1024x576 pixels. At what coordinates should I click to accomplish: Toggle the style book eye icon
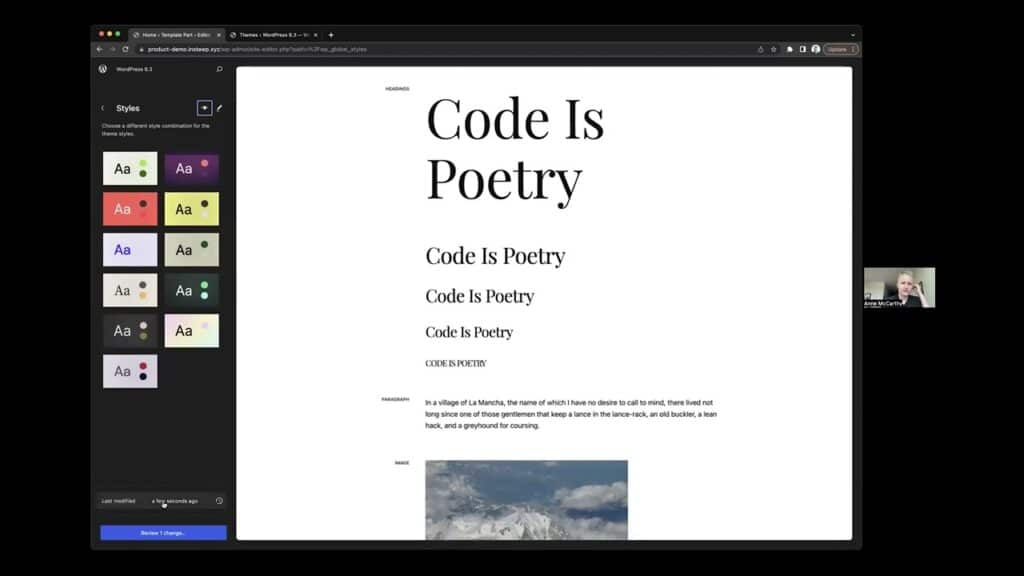pos(204,108)
